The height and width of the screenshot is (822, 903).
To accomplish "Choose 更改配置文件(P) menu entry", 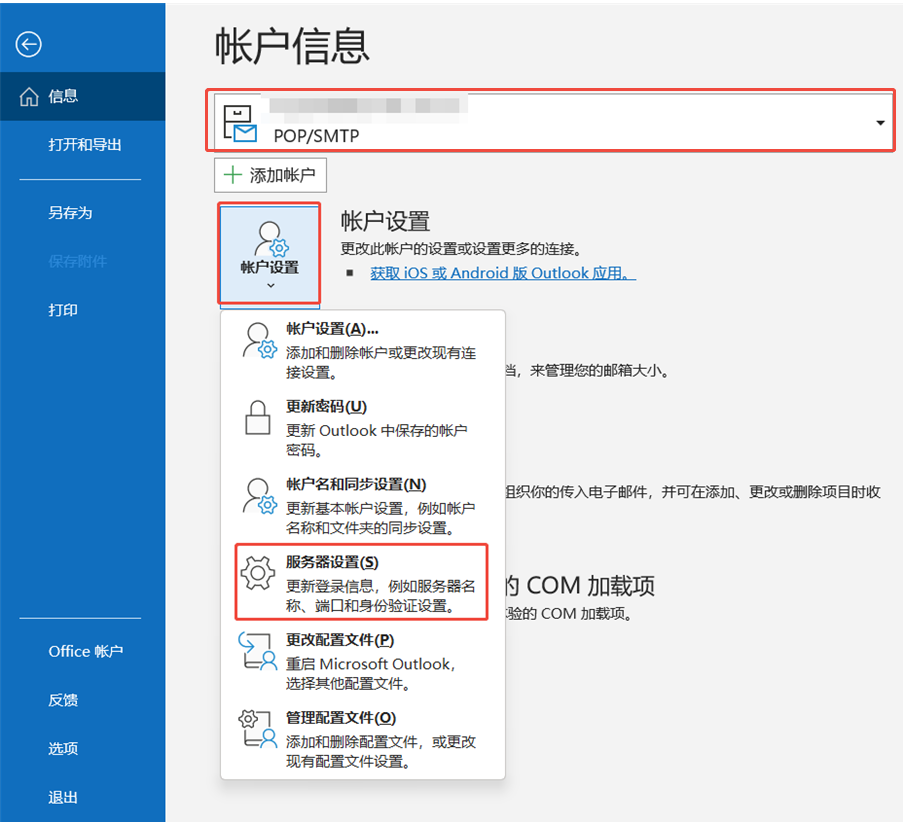I will pos(363,661).
